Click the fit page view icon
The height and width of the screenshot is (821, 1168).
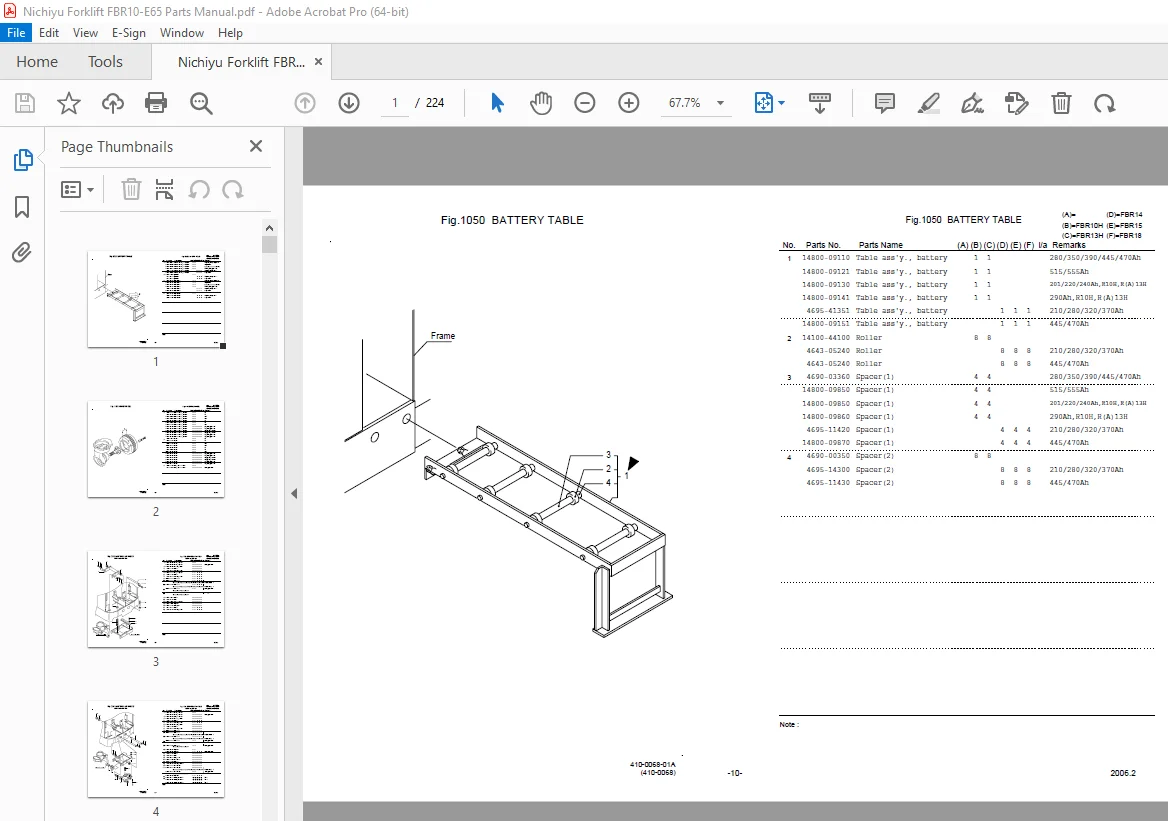(764, 103)
